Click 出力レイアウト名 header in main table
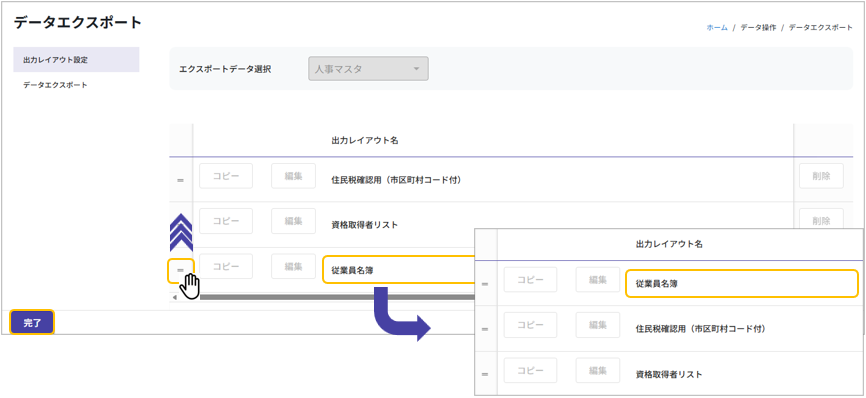This screenshot has height=398, width=866. point(365,141)
